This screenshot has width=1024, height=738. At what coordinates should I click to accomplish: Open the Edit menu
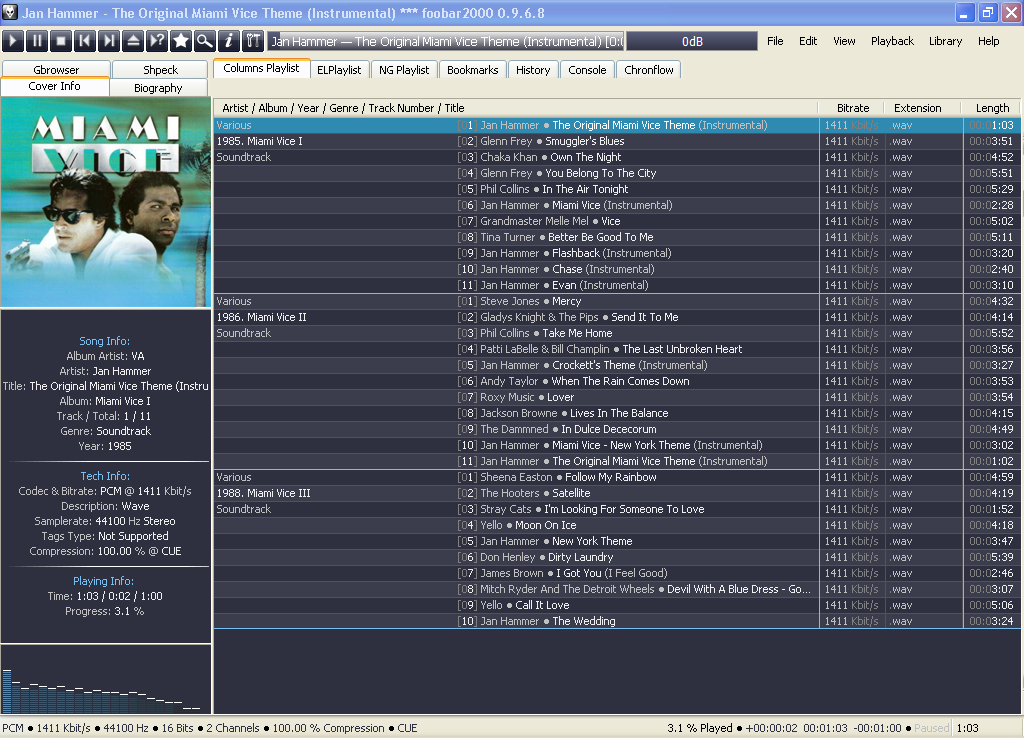[x=808, y=41]
